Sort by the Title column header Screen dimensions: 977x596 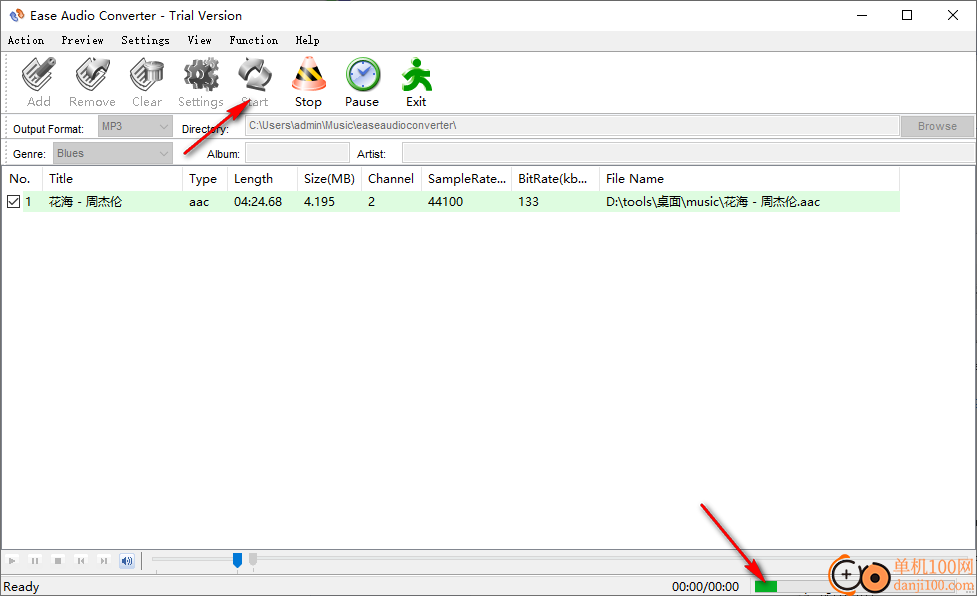pyautogui.click(x=113, y=179)
